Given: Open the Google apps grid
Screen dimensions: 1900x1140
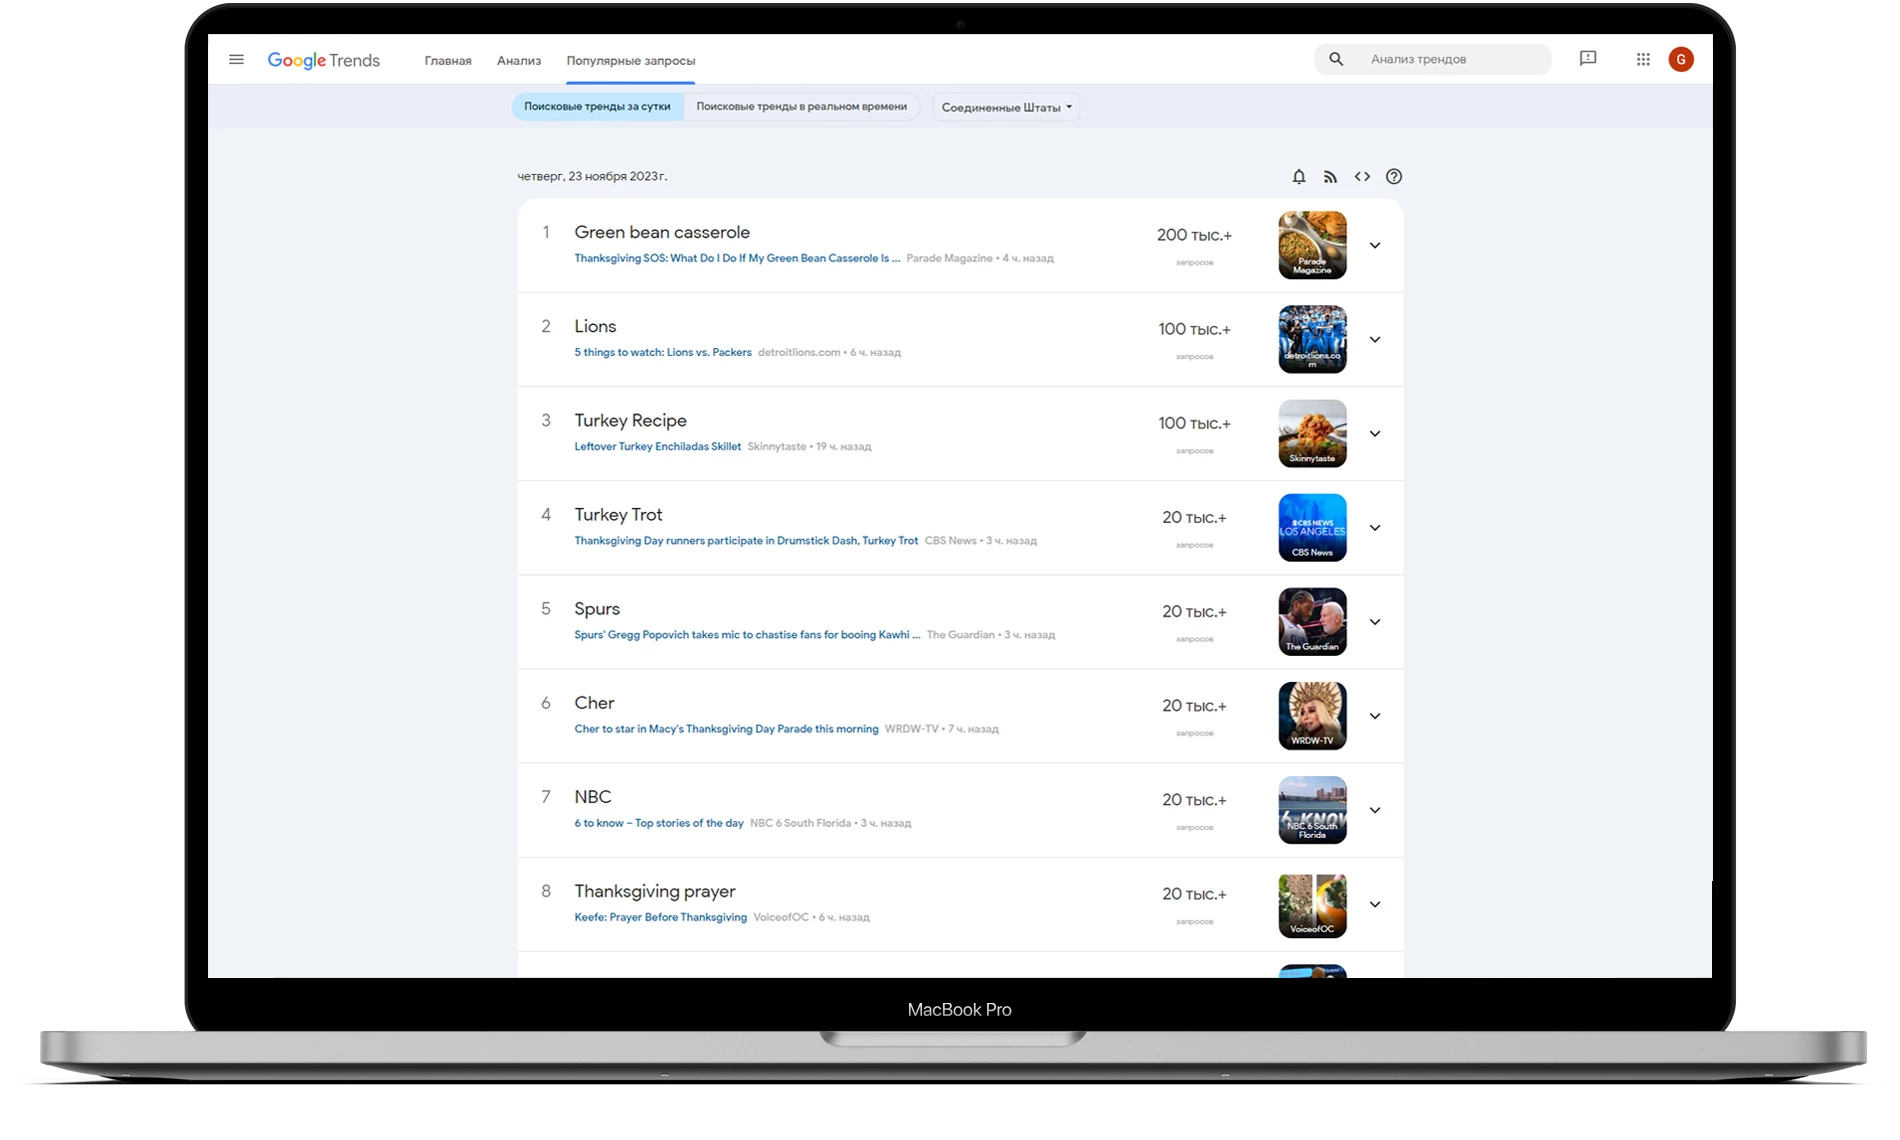Looking at the screenshot, I should point(1643,59).
